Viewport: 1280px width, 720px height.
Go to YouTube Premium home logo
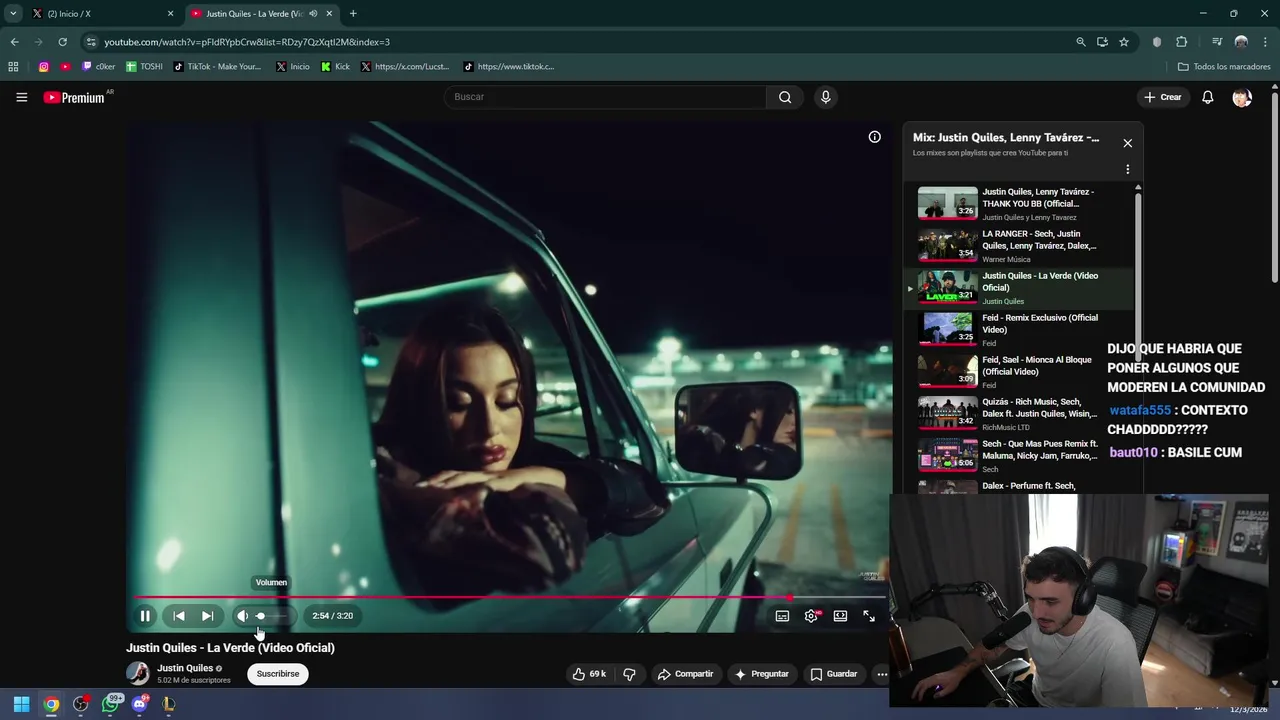pyautogui.click(x=74, y=97)
